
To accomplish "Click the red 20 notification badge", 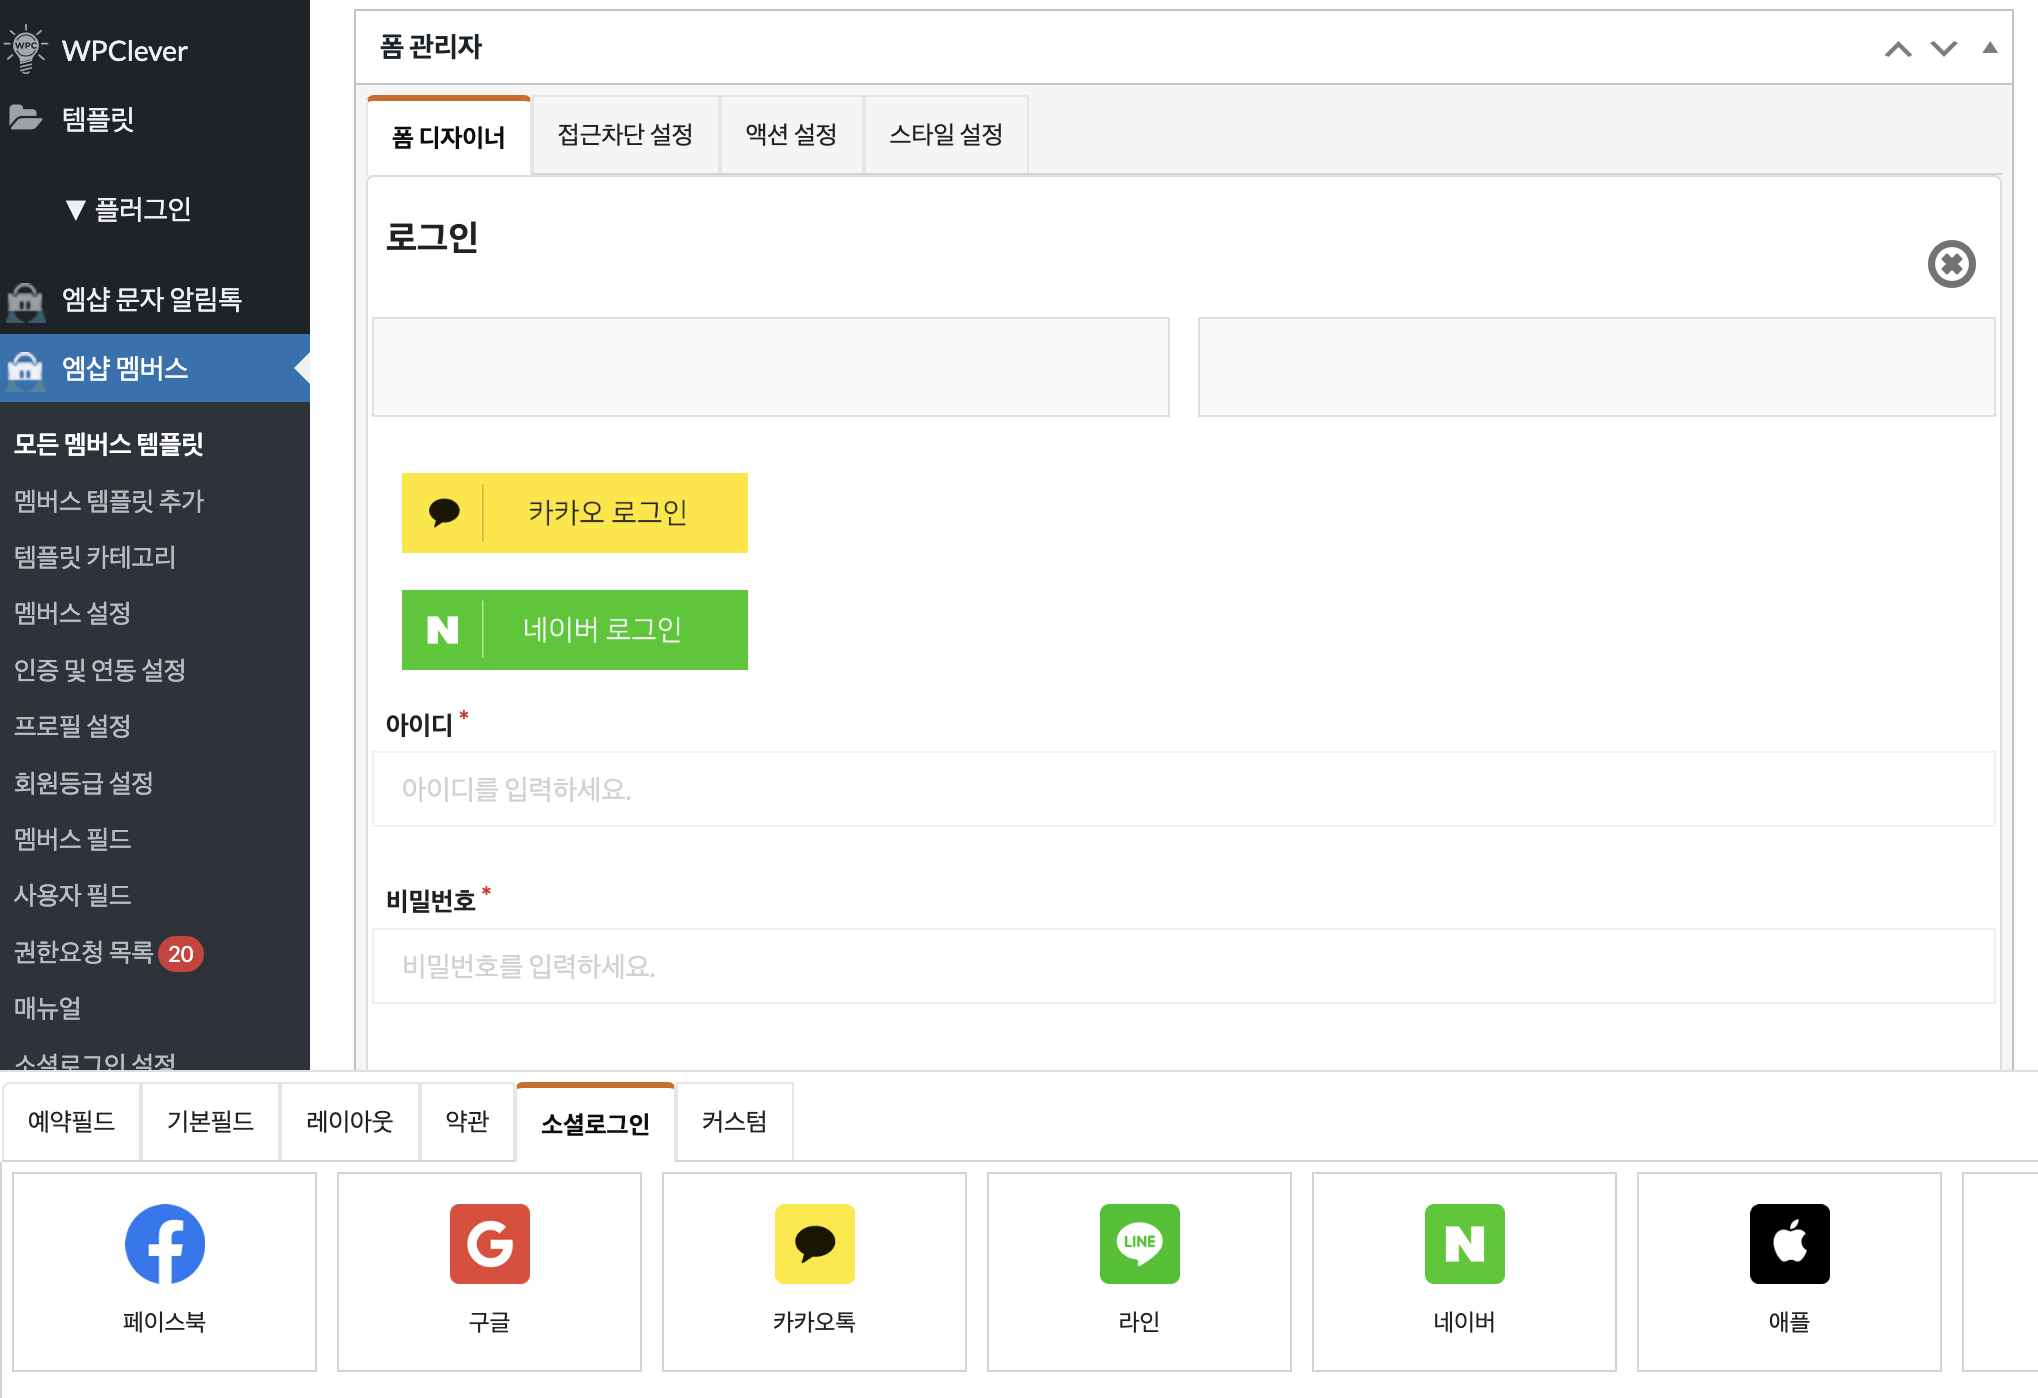I will pyautogui.click(x=181, y=954).
